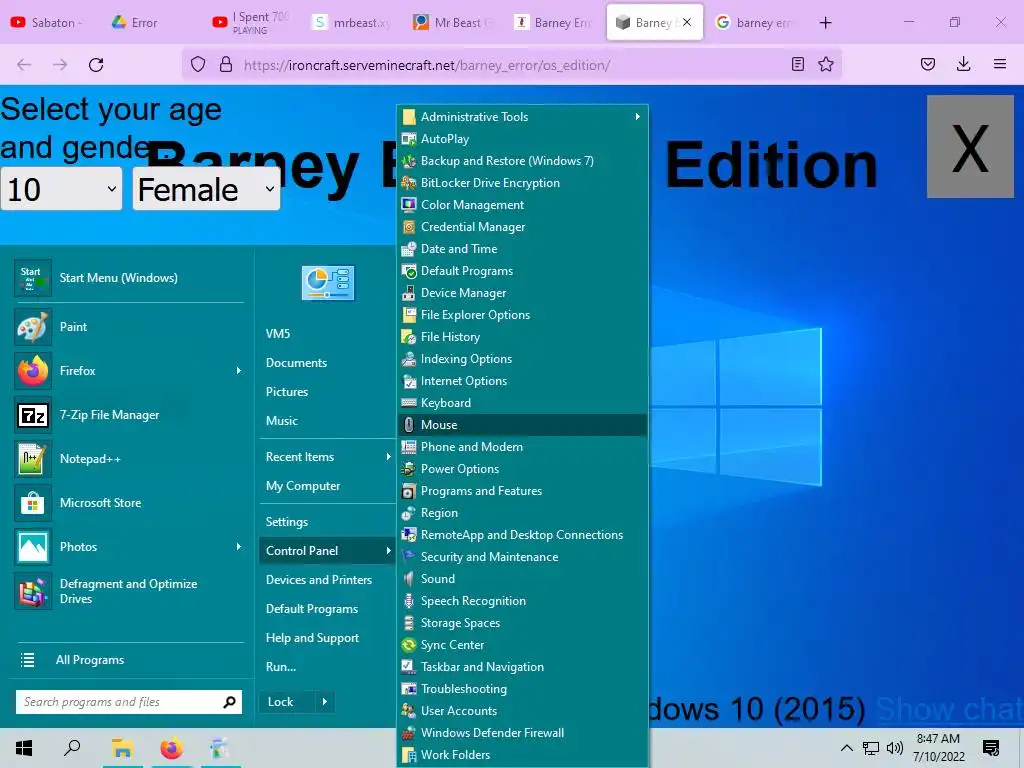
Task: Open the volume icon in system tray
Action: [x=895, y=748]
